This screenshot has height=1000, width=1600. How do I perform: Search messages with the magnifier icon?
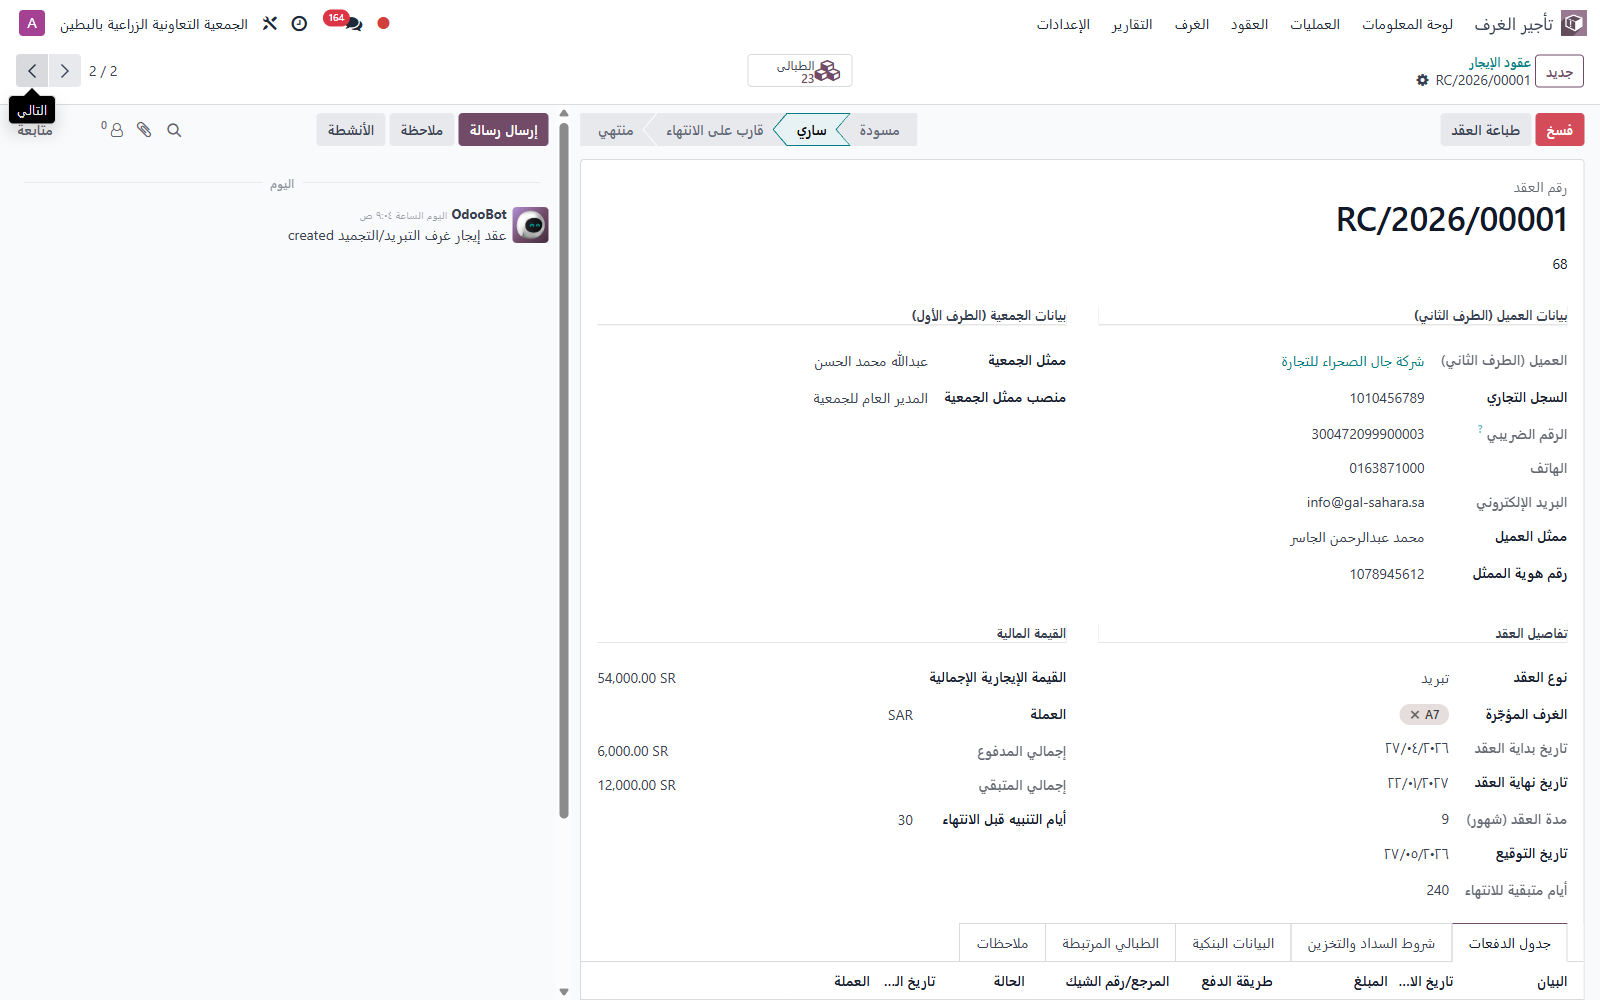click(x=174, y=130)
